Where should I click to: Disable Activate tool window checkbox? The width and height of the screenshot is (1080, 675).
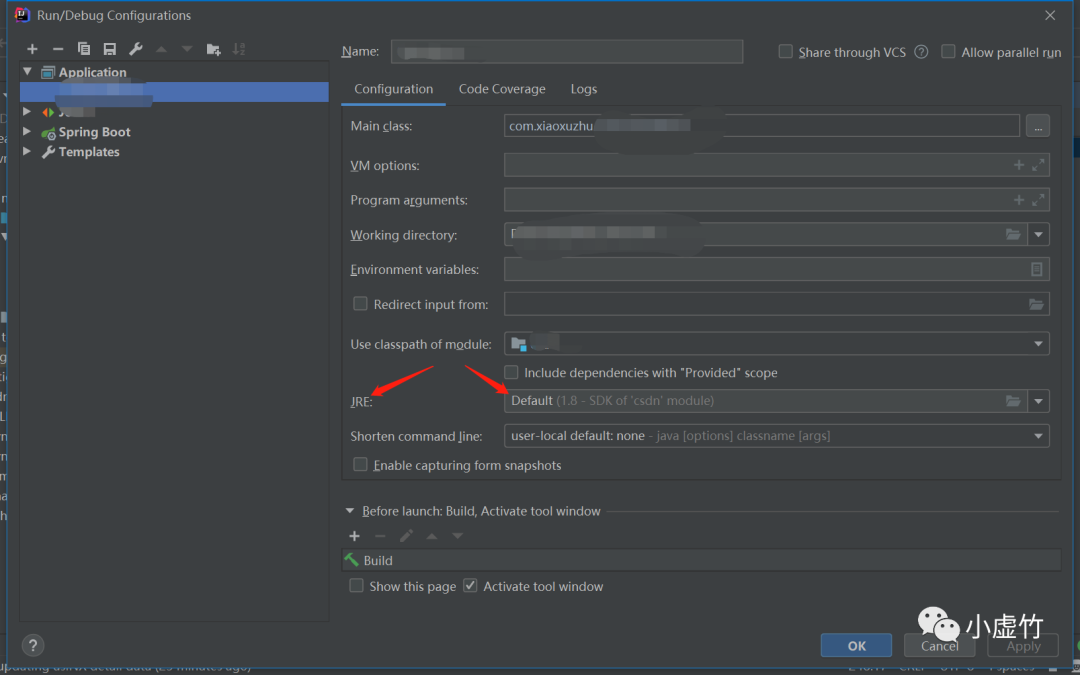click(x=471, y=586)
